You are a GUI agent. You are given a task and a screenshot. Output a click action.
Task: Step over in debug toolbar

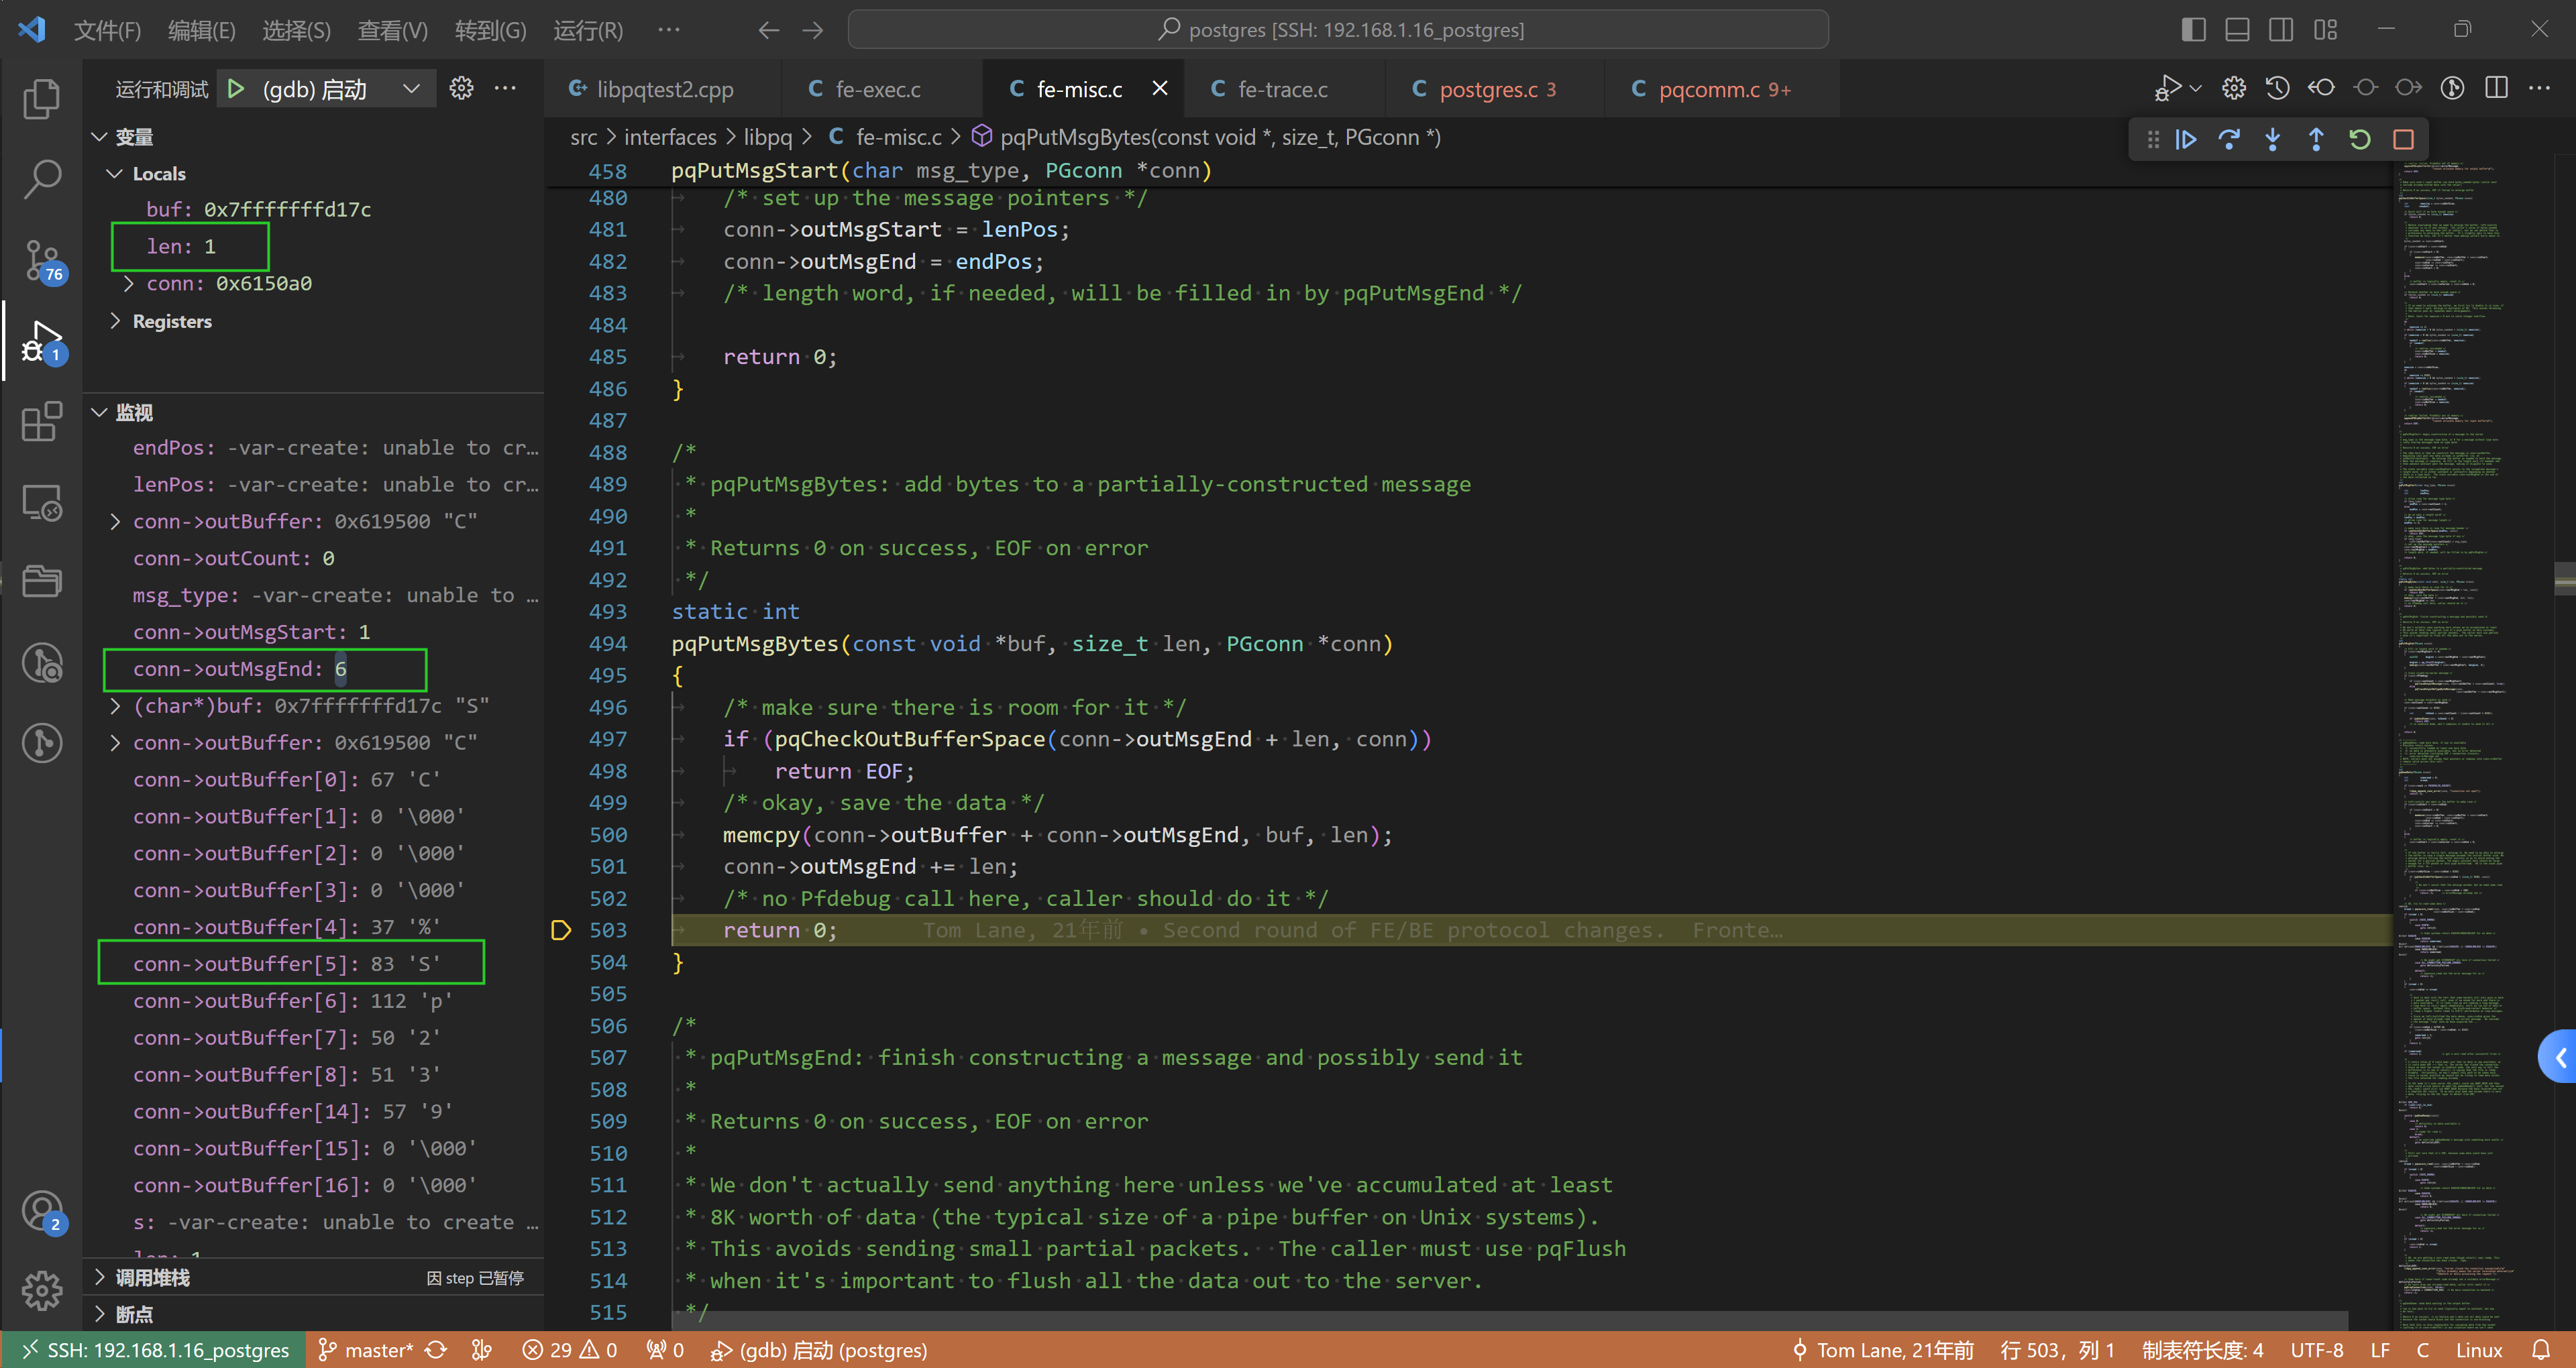click(2229, 139)
